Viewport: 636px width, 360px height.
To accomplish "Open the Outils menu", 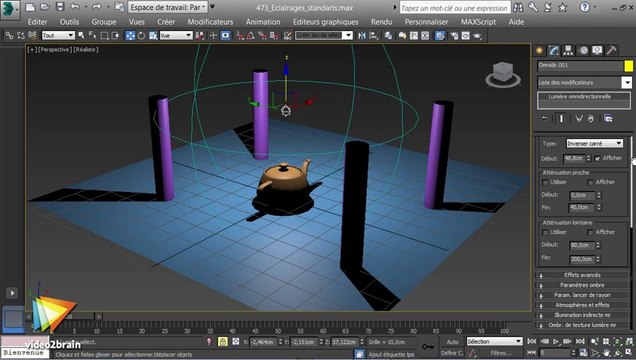I will click(x=69, y=22).
